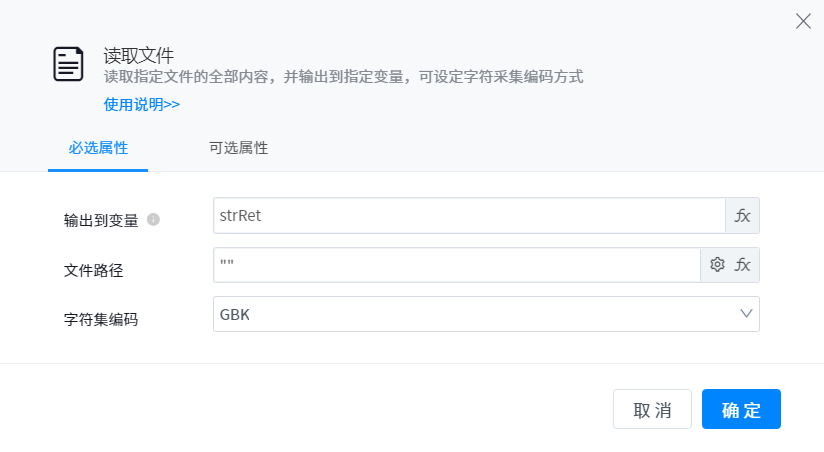Close the dialog with the X icon
Image resolution: width=824 pixels, height=452 pixels.
(x=803, y=21)
